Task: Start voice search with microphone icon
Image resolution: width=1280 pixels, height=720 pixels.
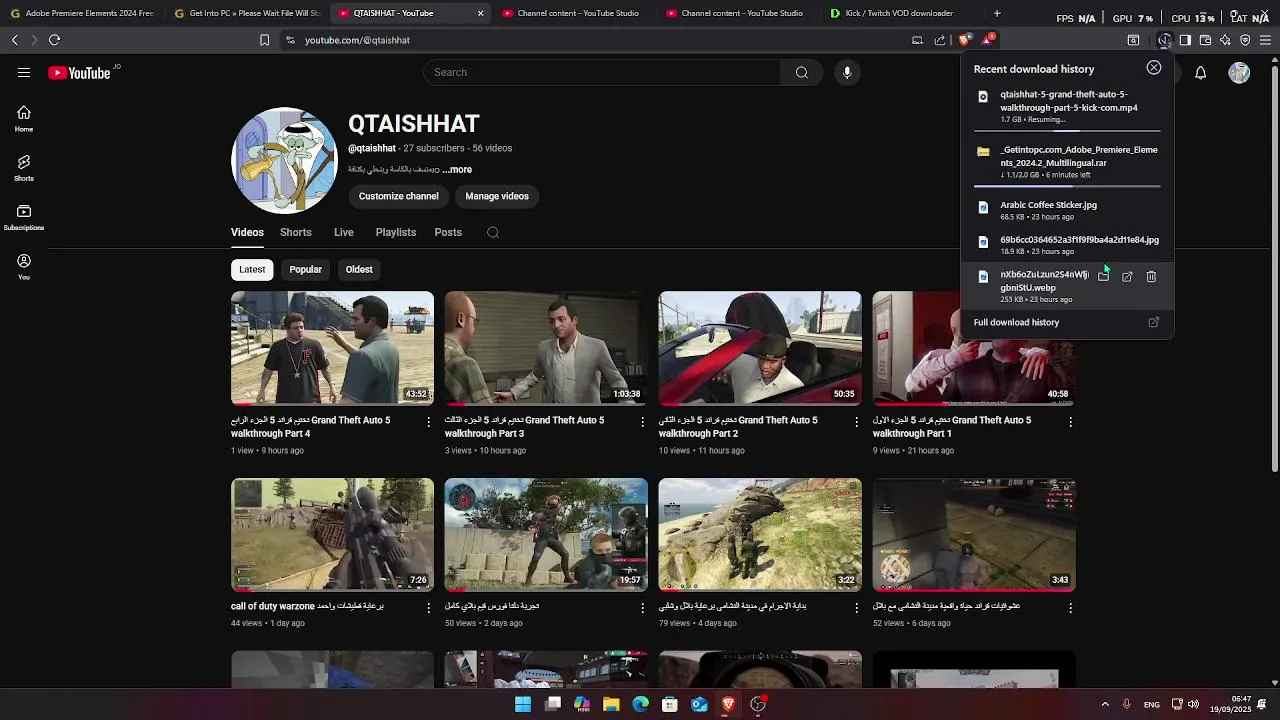Action: [x=847, y=72]
